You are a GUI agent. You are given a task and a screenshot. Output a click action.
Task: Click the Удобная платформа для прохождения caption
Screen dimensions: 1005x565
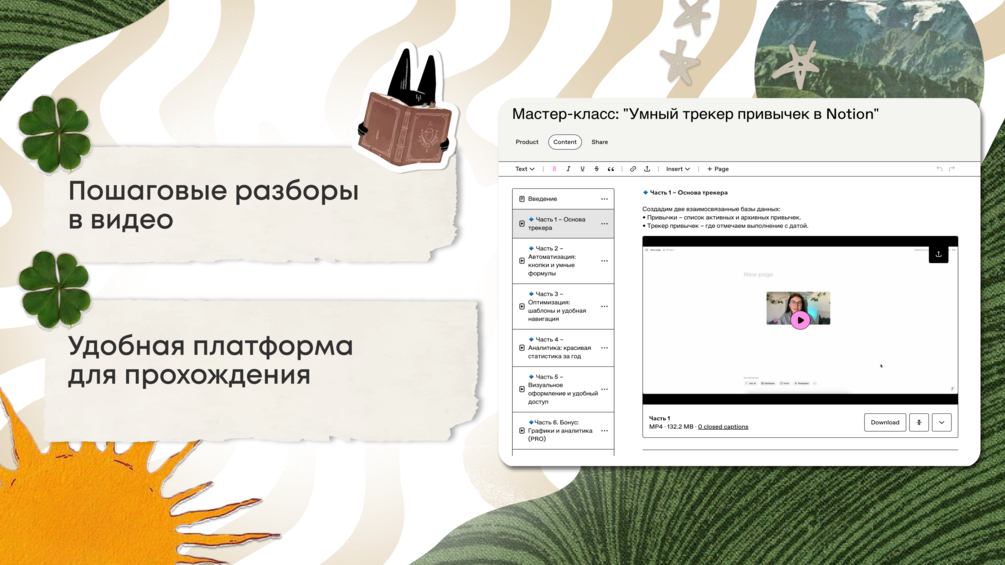point(211,360)
